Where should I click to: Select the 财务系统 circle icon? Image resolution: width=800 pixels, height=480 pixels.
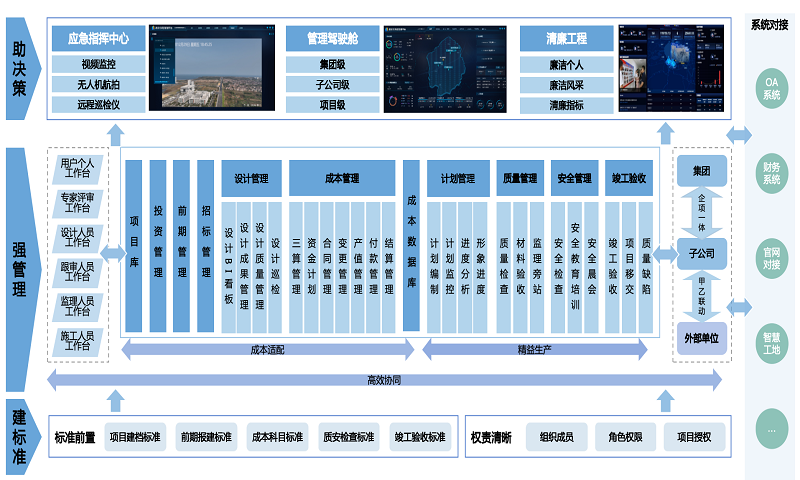pyautogui.click(x=771, y=173)
